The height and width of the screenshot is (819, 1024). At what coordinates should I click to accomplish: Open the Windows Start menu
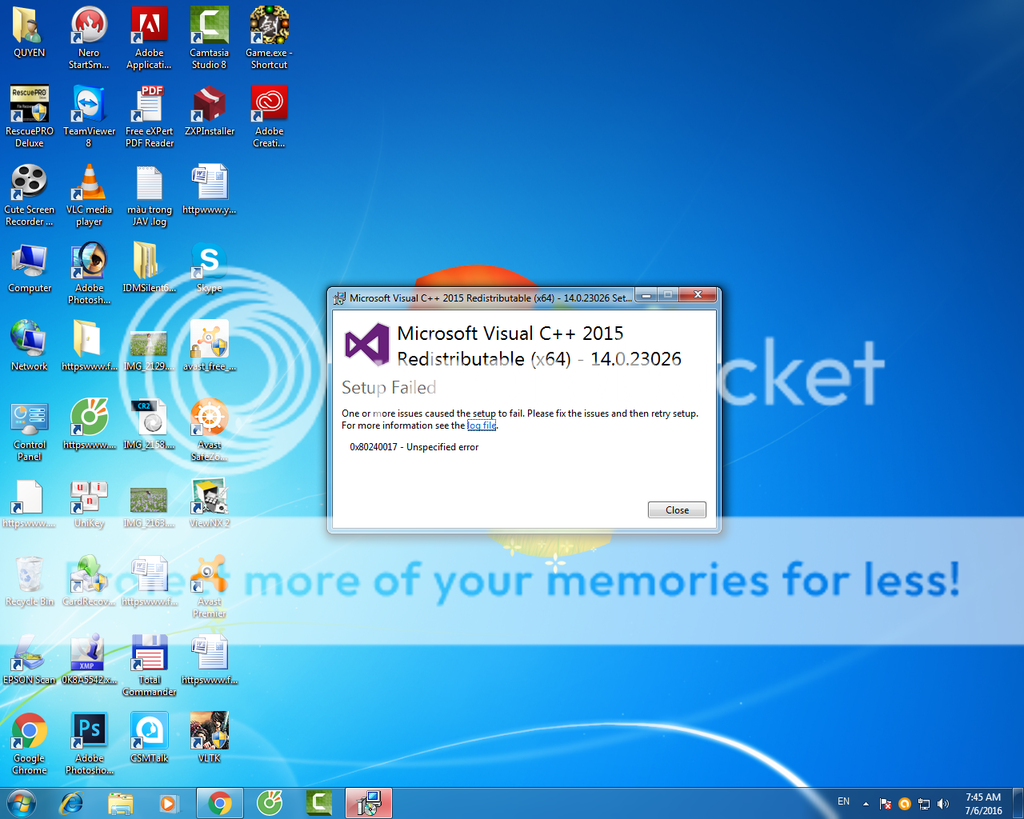21,803
